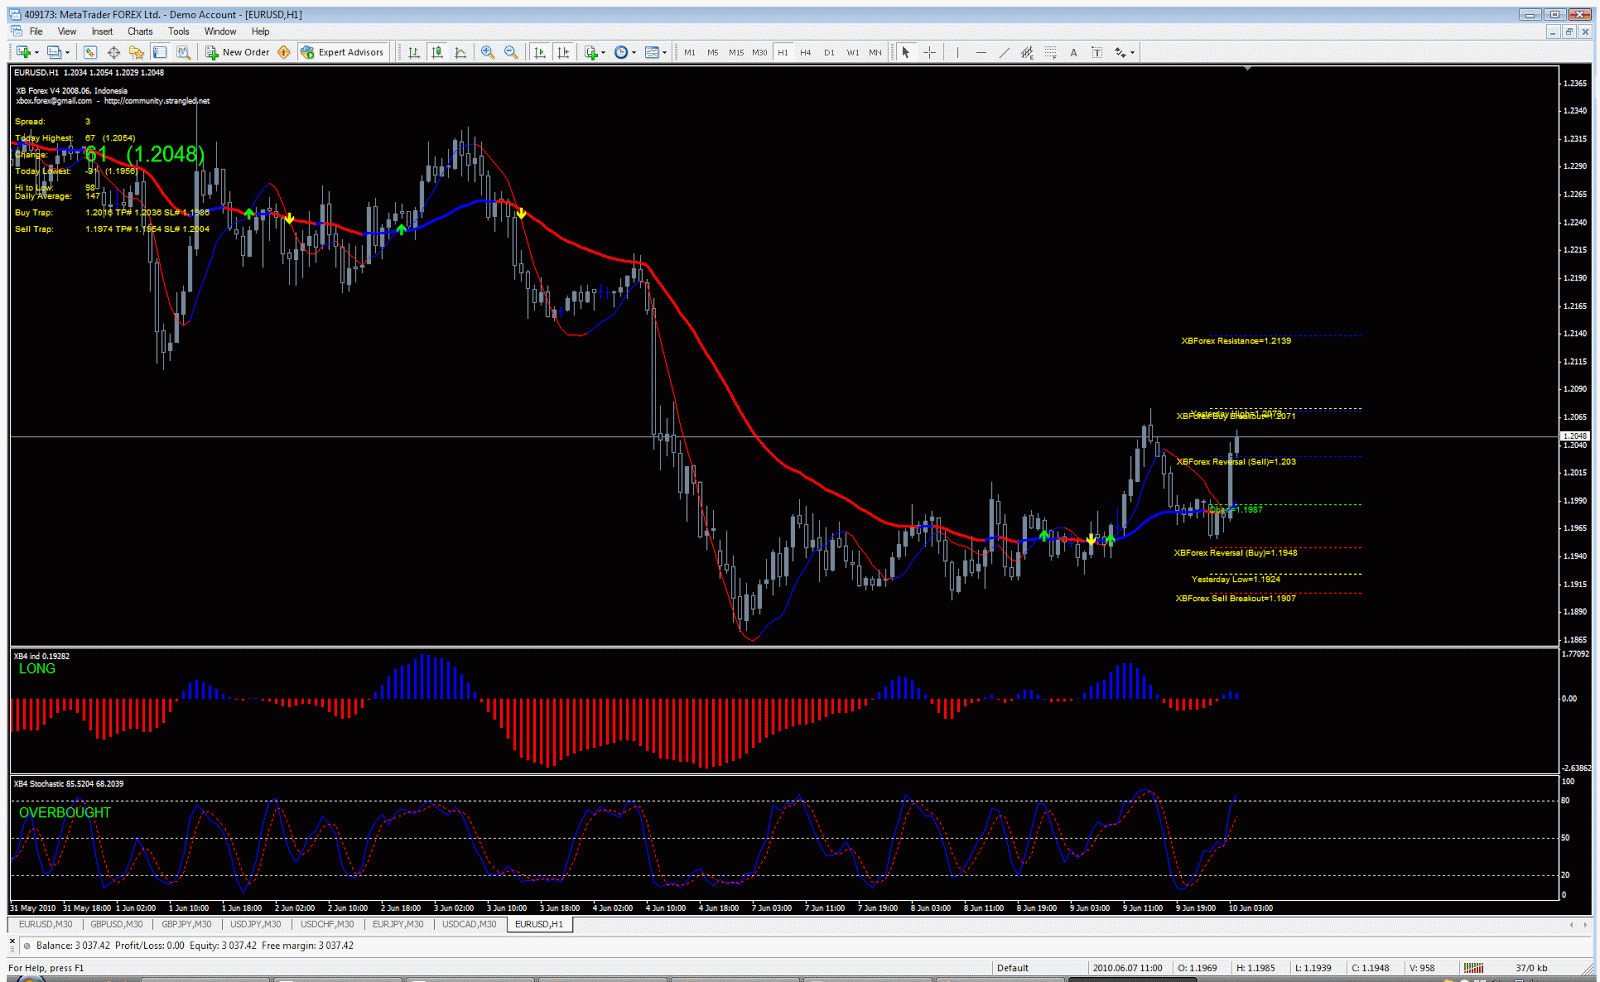The image size is (1600, 982).
Task: Select the W1 timeframe button
Action: (853, 52)
